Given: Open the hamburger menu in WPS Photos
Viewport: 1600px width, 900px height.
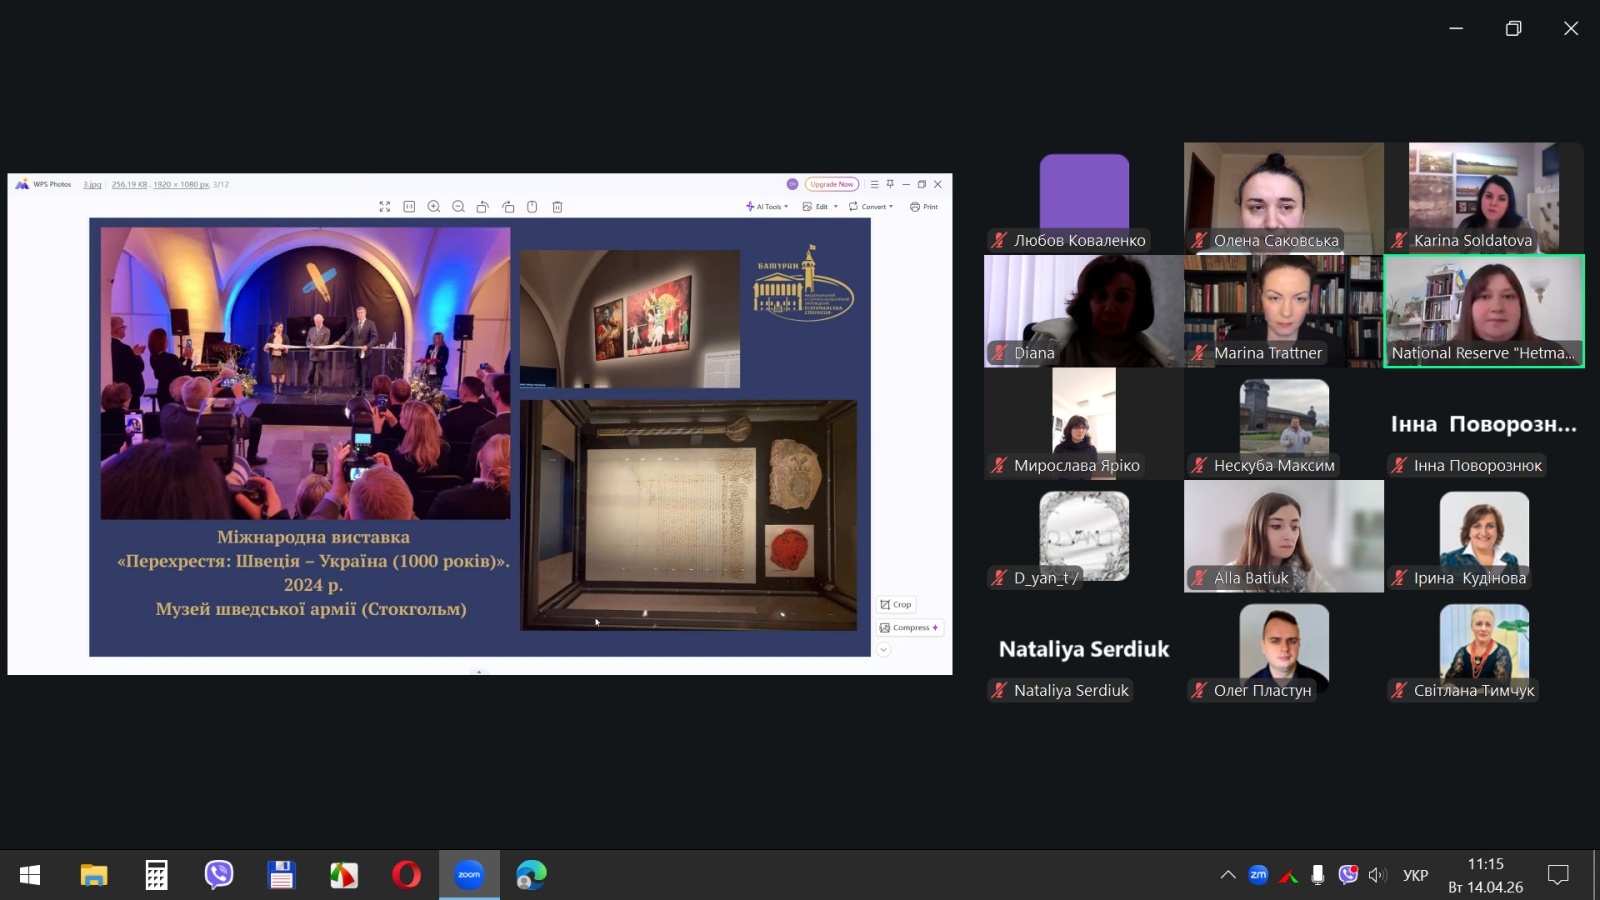Looking at the screenshot, I should pos(874,184).
